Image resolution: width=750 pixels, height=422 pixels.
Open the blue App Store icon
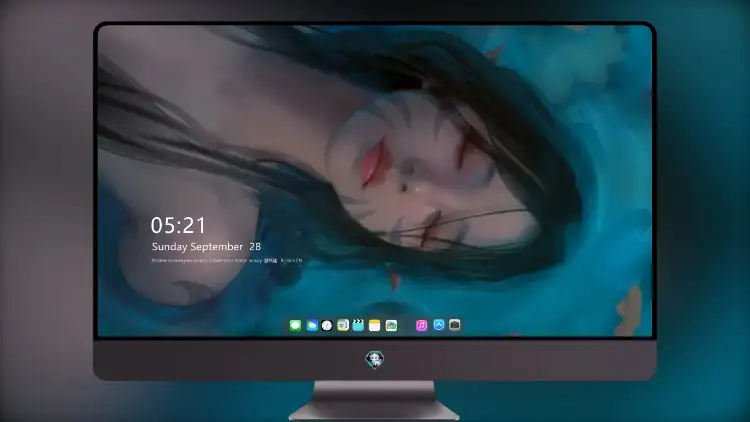click(439, 325)
